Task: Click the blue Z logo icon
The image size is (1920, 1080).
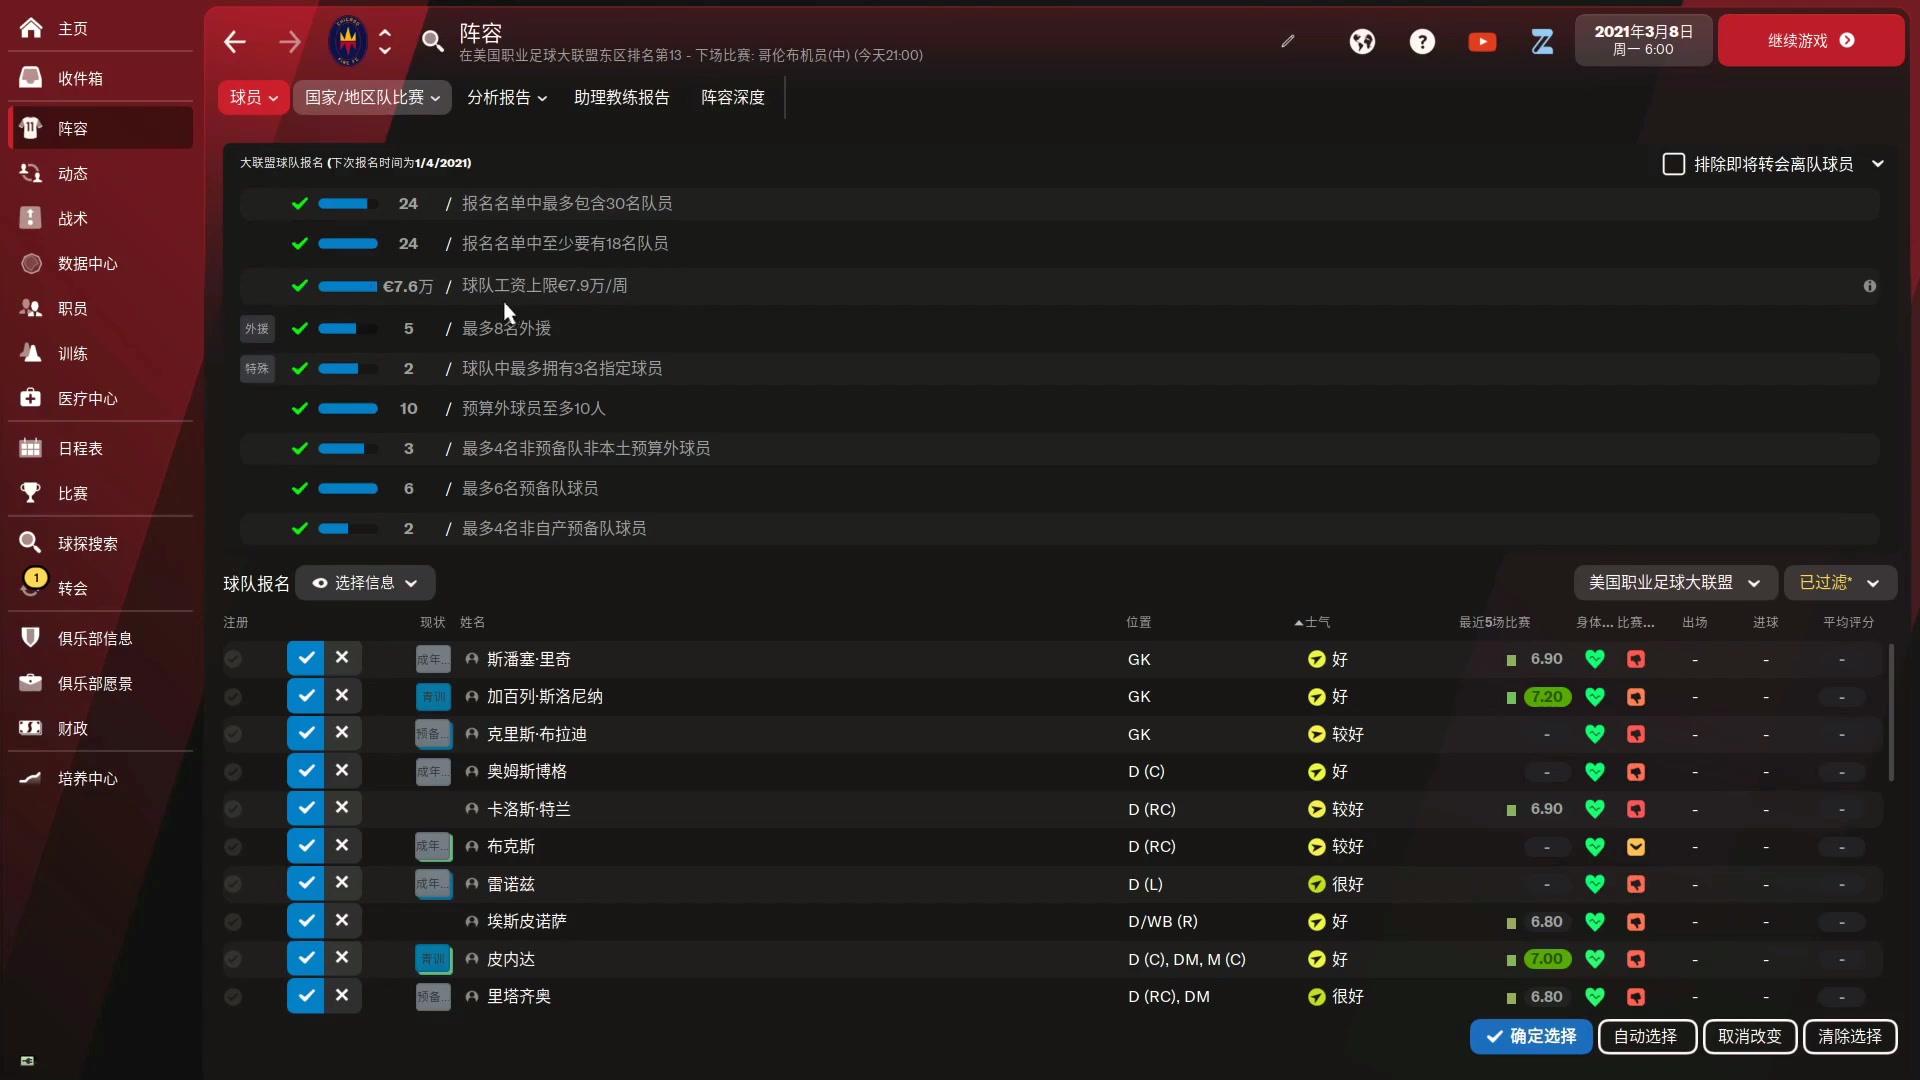Action: click(1542, 41)
